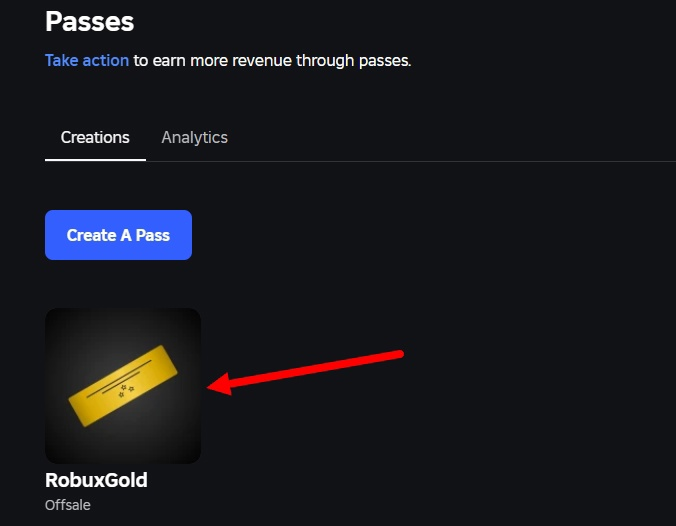Click the red arrow pointing at the pass
The width and height of the screenshot is (676, 526).
click(310, 367)
